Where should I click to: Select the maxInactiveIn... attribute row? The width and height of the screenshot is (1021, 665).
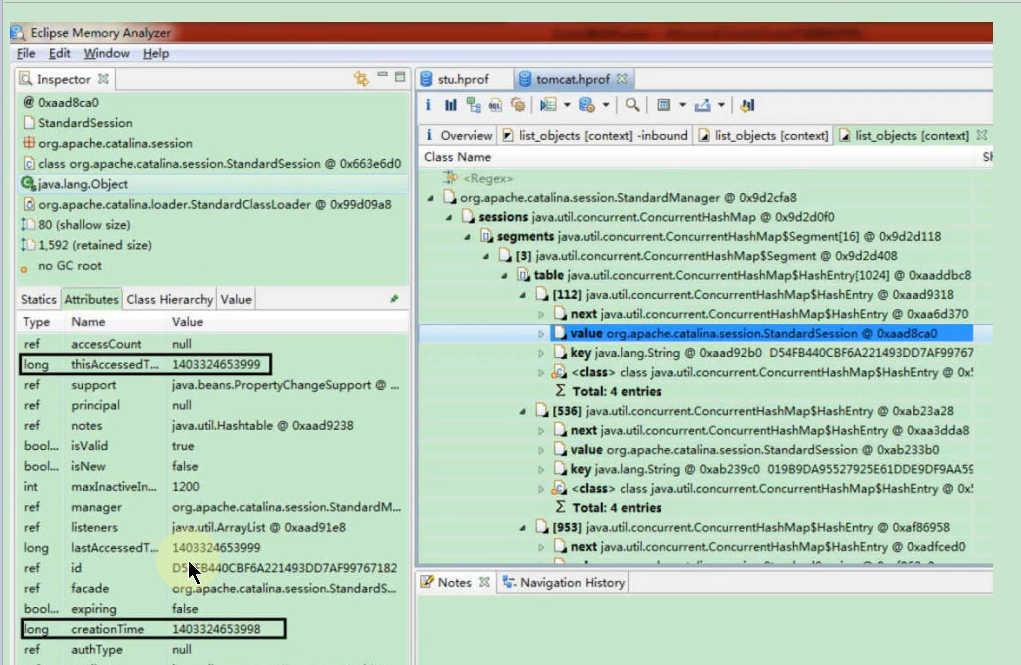[212, 487]
